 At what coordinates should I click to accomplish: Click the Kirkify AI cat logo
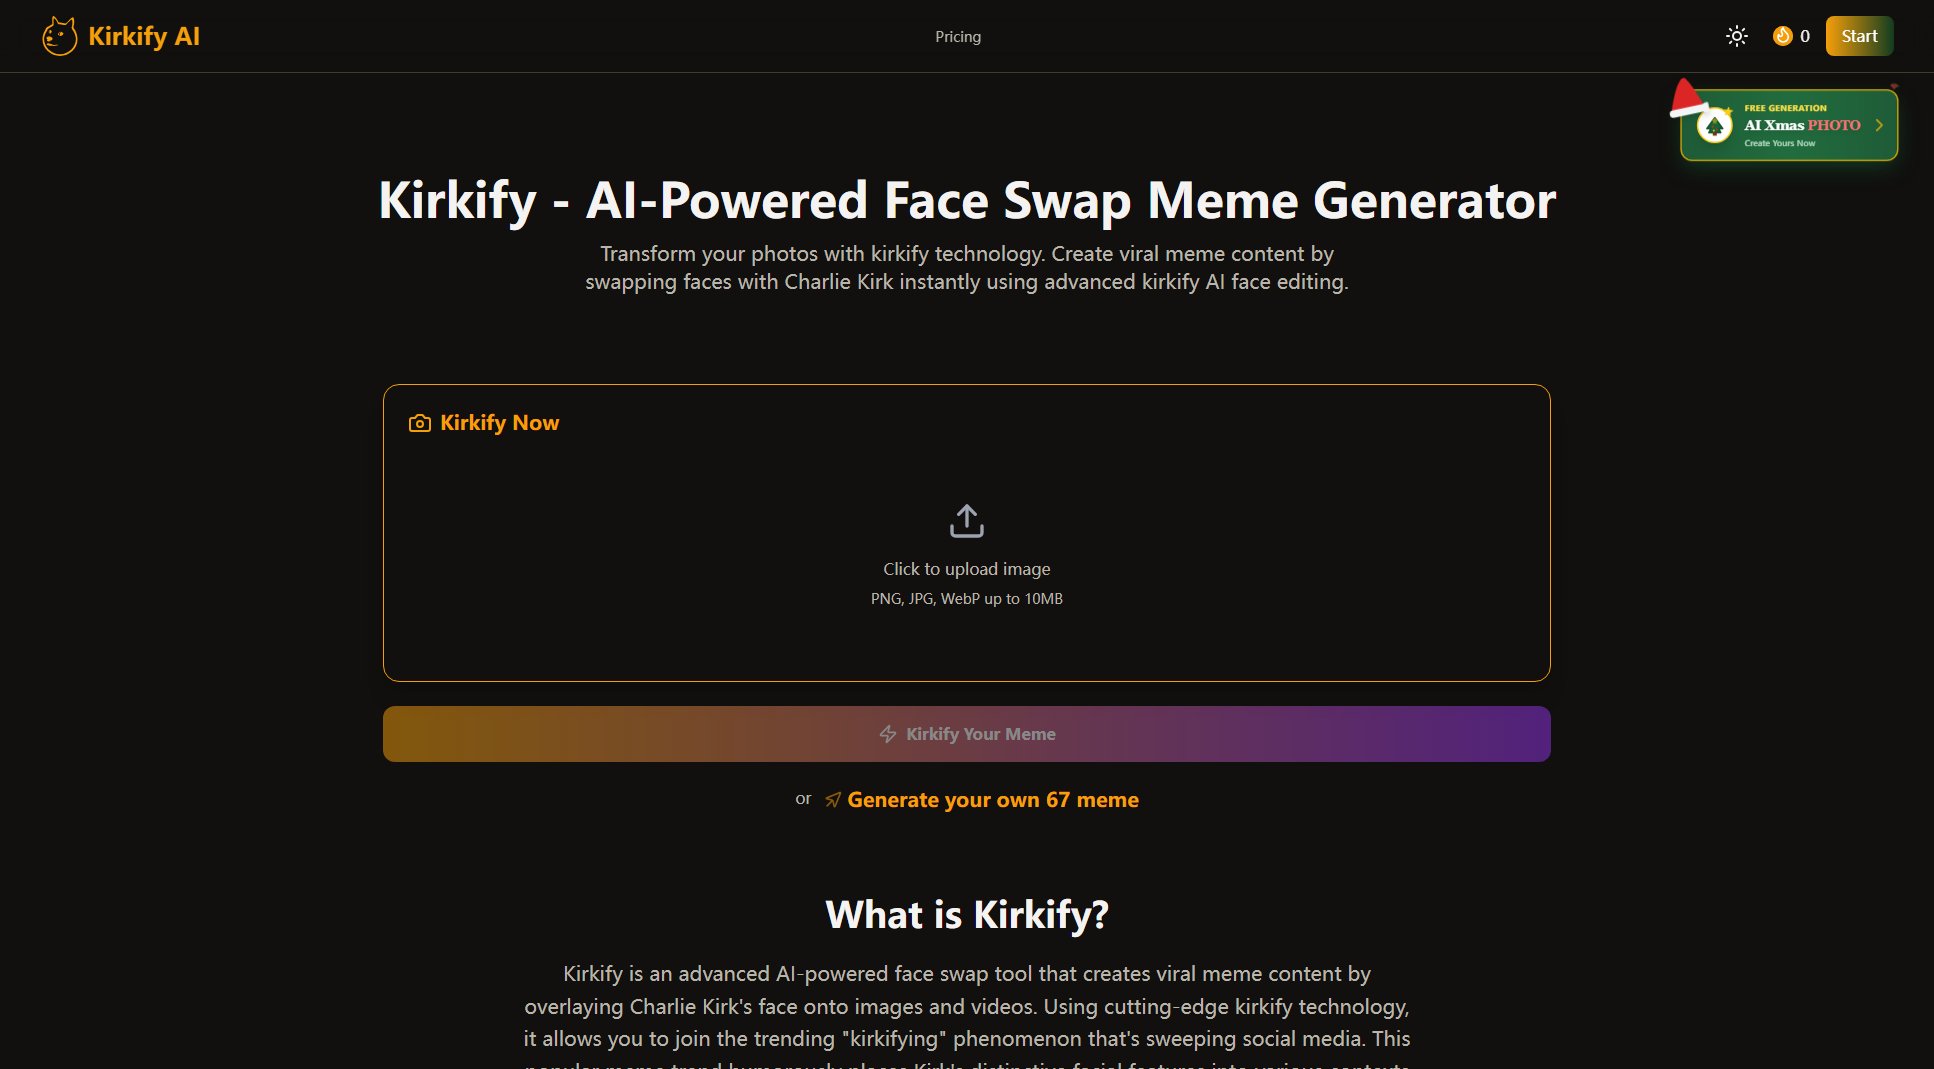tap(60, 36)
